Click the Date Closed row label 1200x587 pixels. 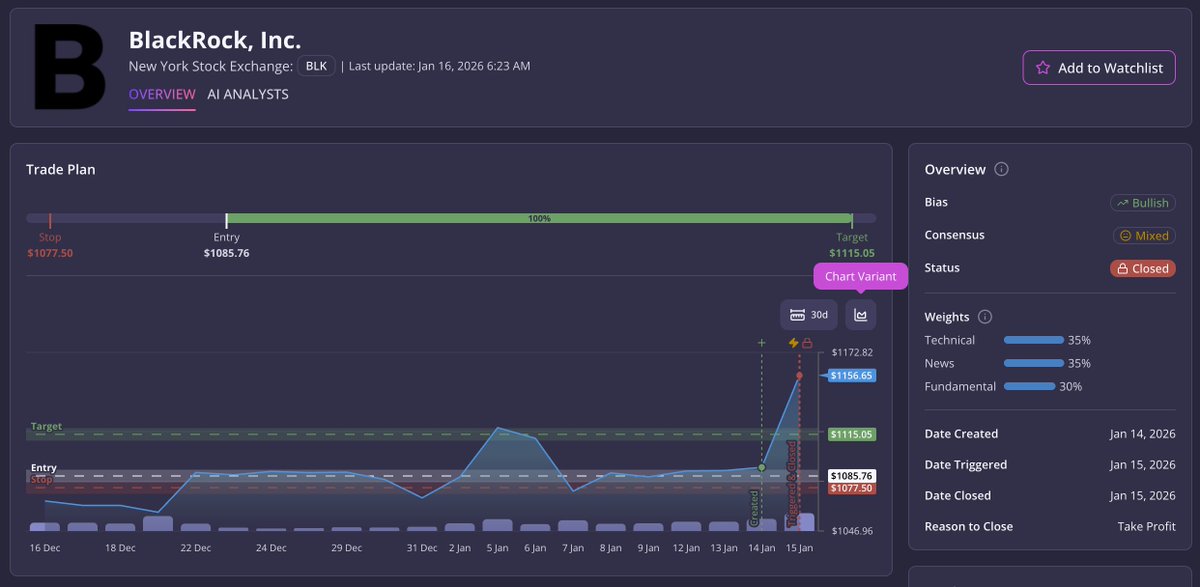coord(958,495)
